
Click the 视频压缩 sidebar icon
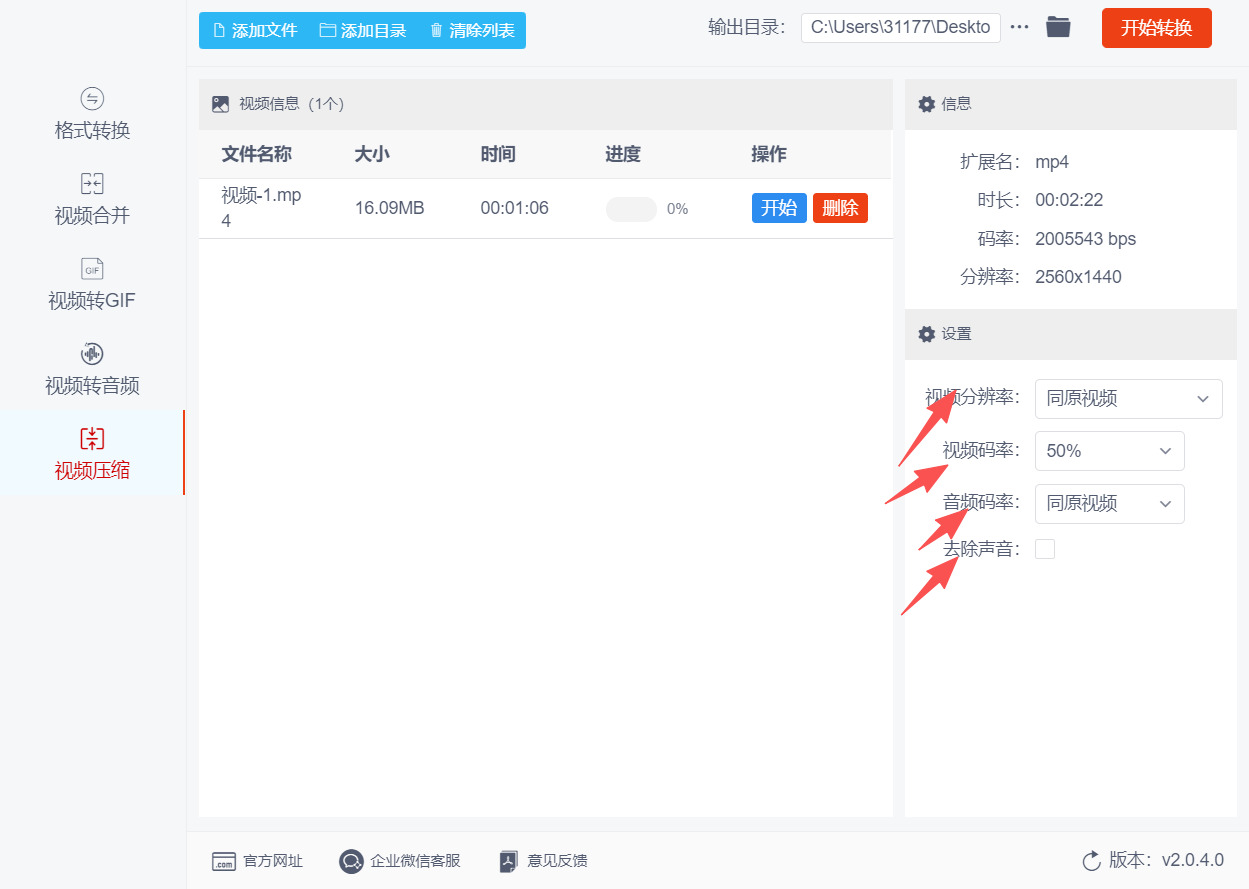92,438
